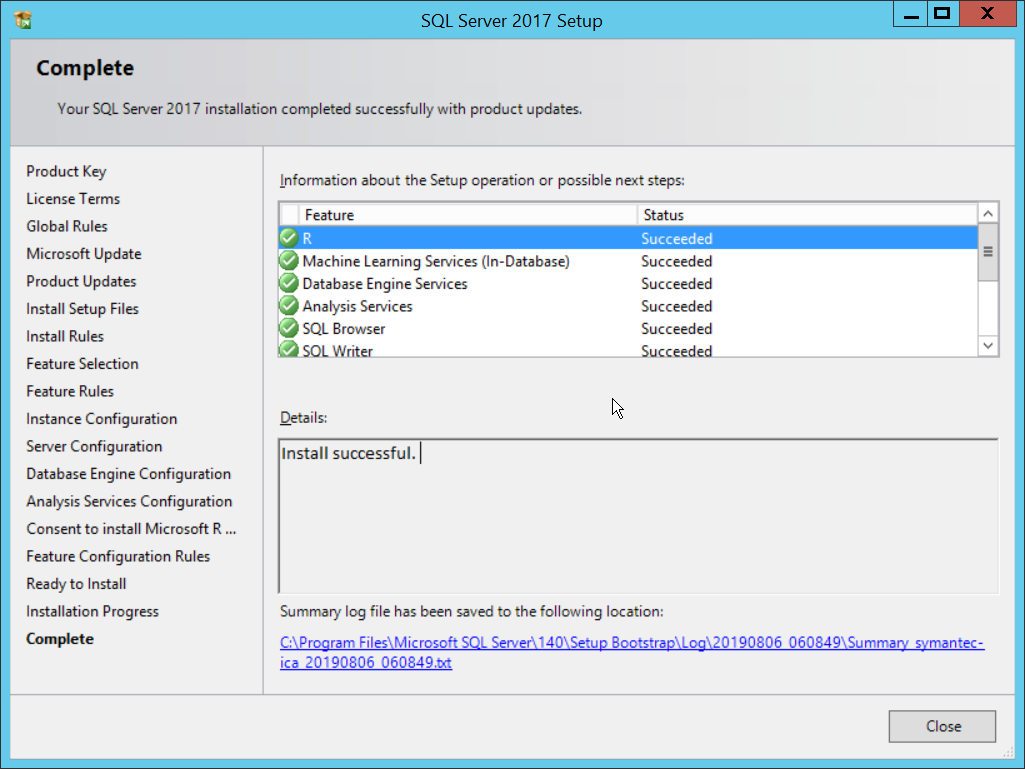Click the feature list scrollbar thumb
Screen dimensions: 1025x769
tap(988, 253)
